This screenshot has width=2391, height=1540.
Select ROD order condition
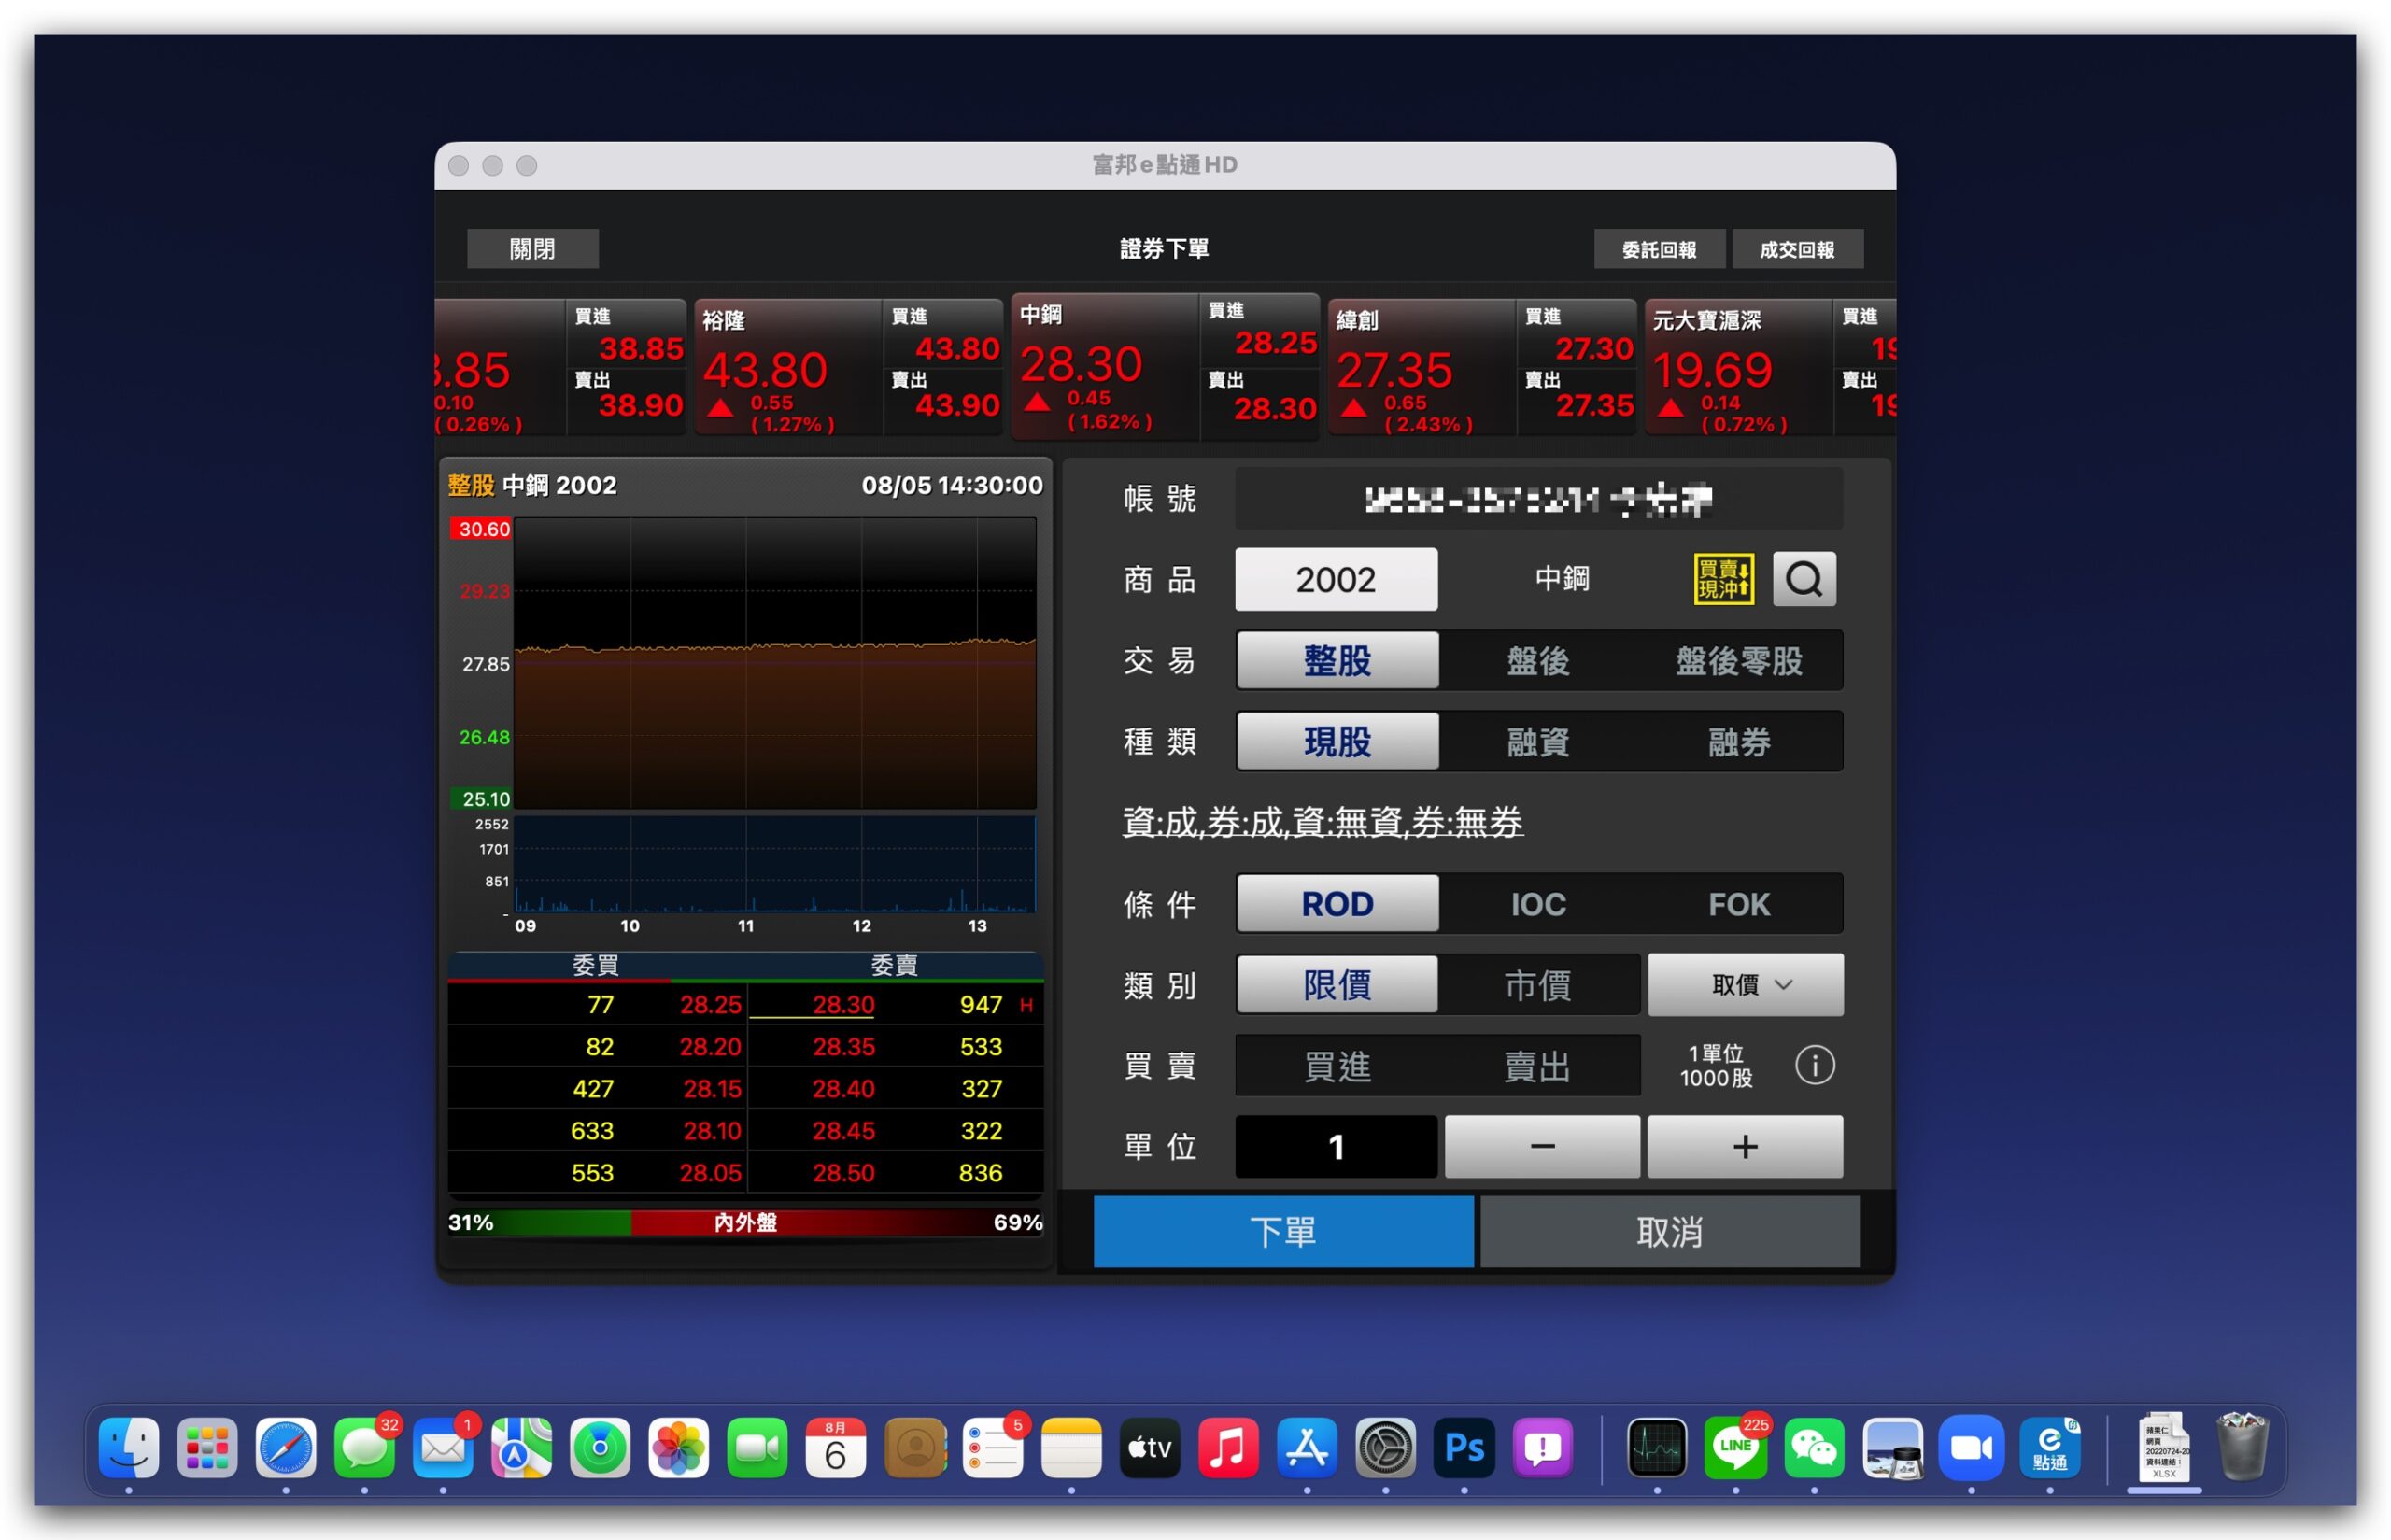coord(1337,904)
